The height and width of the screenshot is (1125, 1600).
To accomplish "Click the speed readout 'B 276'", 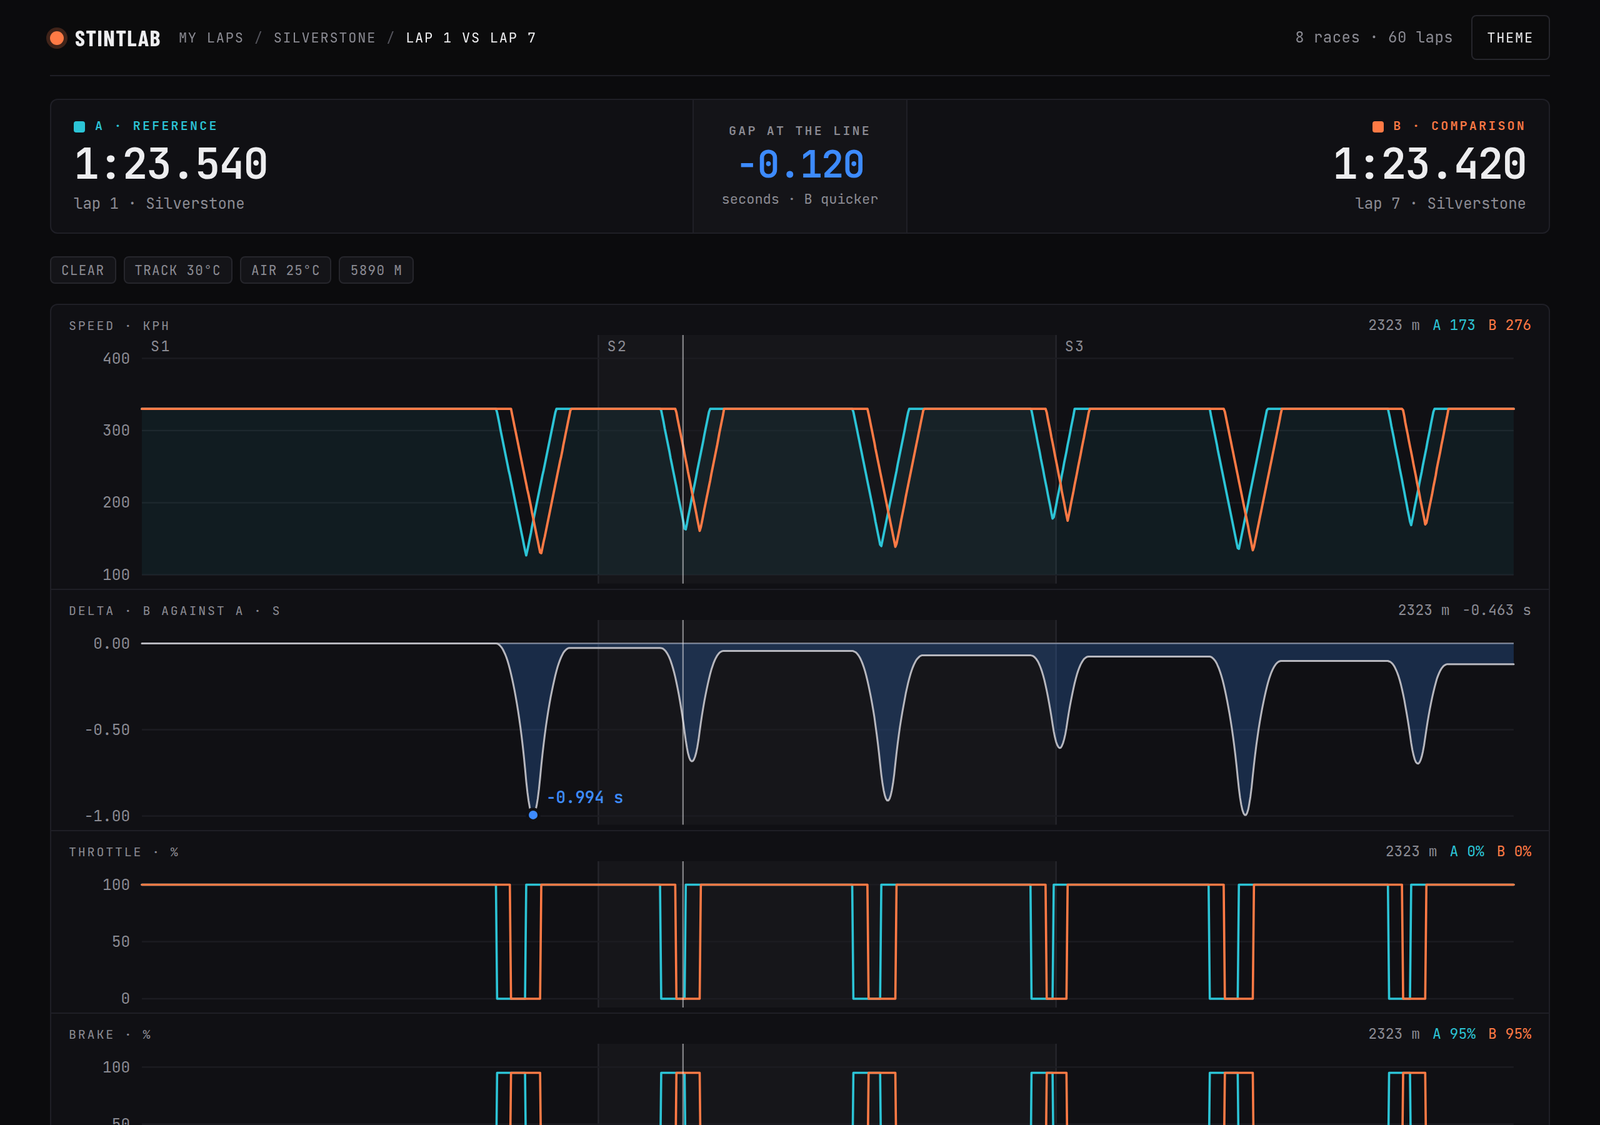I will pyautogui.click(x=1510, y=325).
